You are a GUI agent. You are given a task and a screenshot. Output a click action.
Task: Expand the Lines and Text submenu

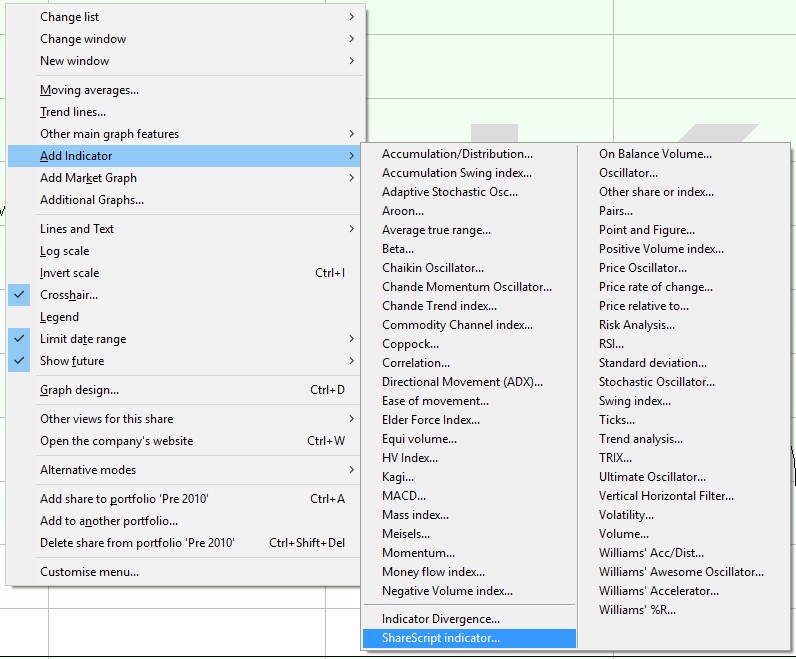[x=76, y=229]
